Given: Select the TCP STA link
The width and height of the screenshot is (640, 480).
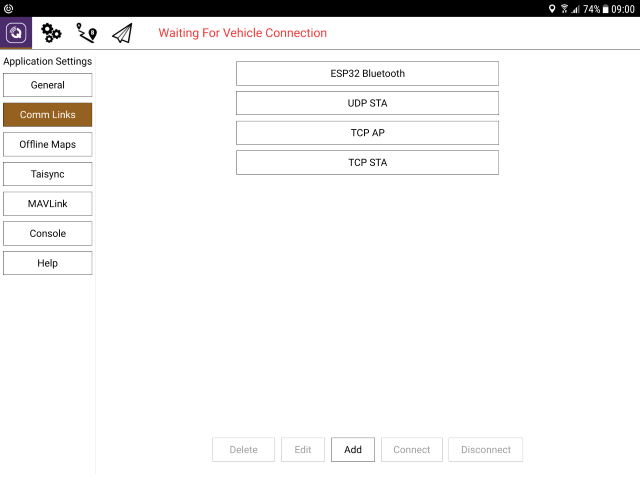Looking at the screenshot, I should click(367, 162).
